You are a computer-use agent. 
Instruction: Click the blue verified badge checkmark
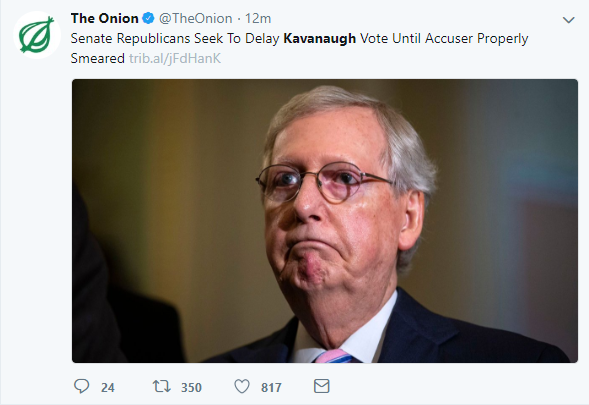tap(149, 18)
